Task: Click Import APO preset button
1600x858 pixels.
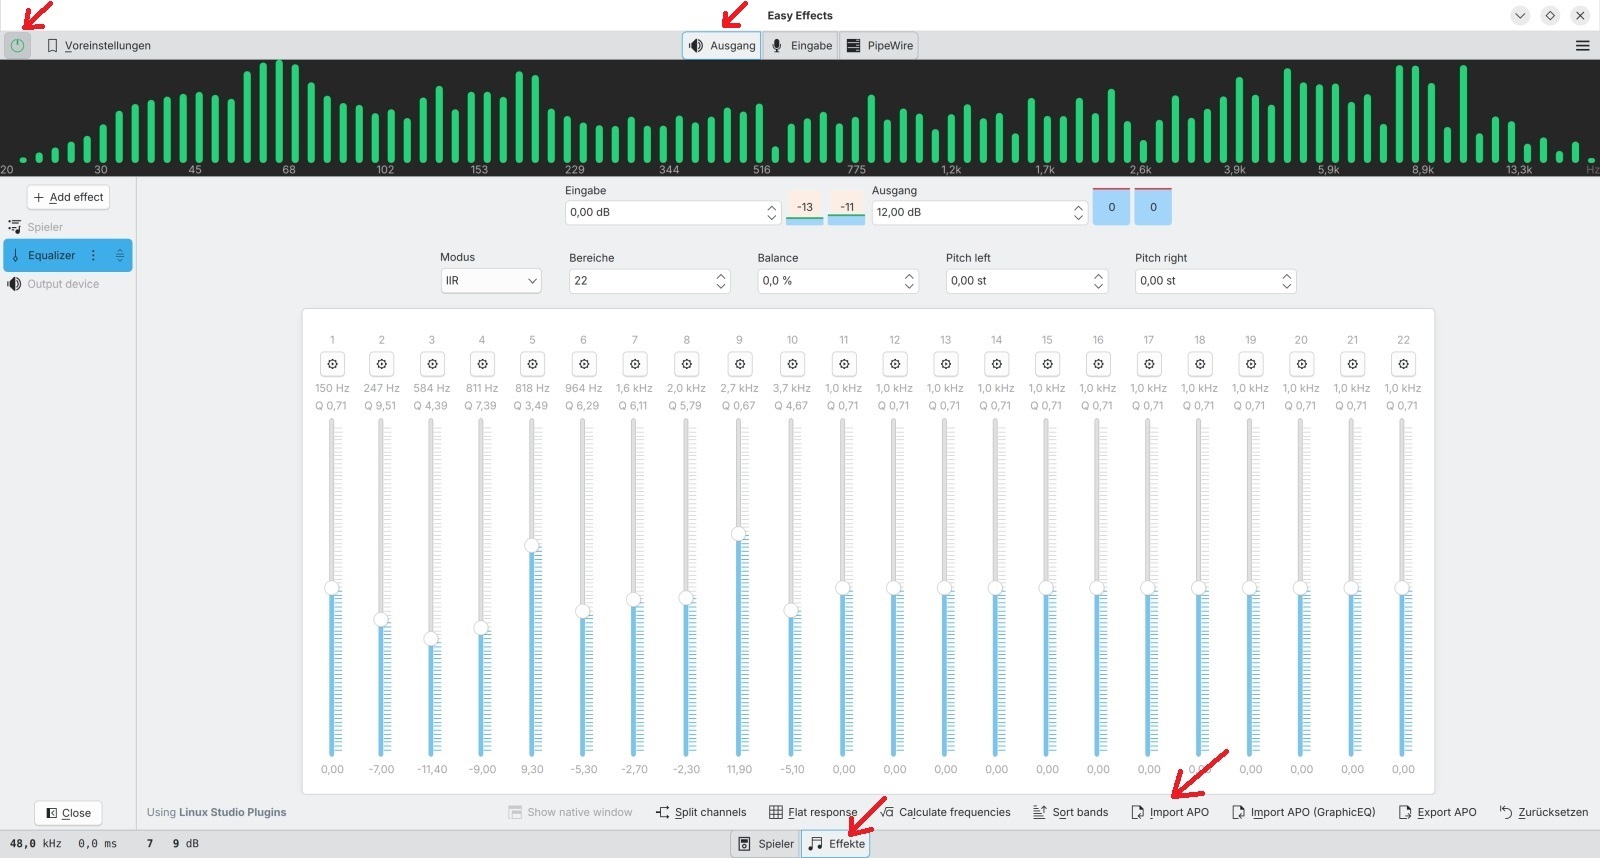Action: click(x=1170, y=812)
